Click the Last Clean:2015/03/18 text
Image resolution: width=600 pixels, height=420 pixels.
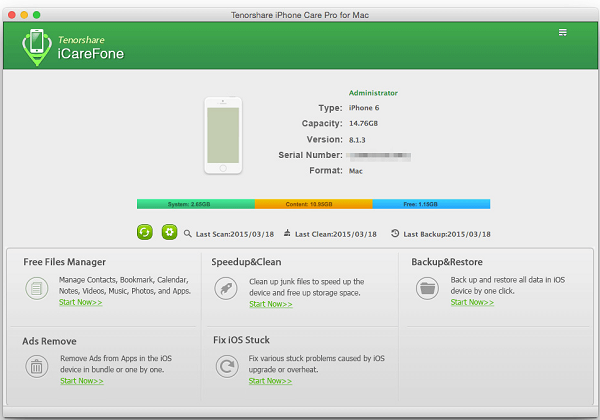point(336,234)
